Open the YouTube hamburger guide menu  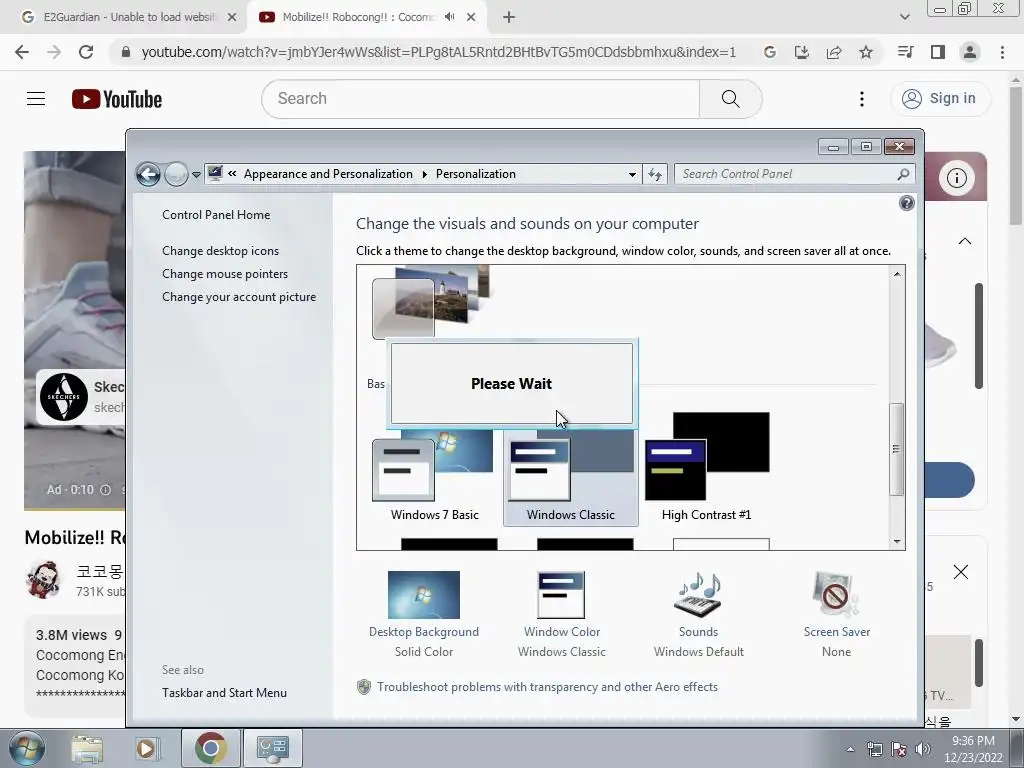tap(36, 99)
